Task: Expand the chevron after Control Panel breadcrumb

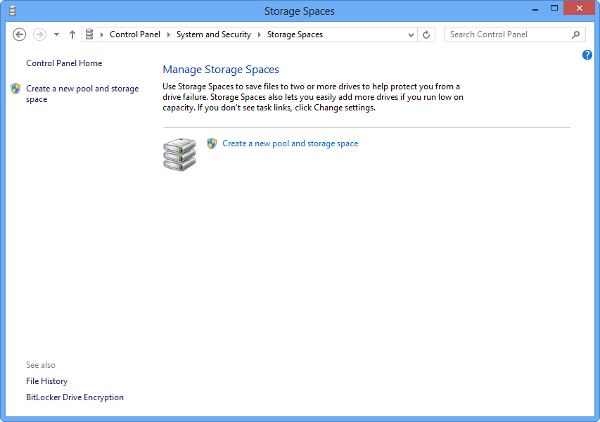Action: pos(168,34)
